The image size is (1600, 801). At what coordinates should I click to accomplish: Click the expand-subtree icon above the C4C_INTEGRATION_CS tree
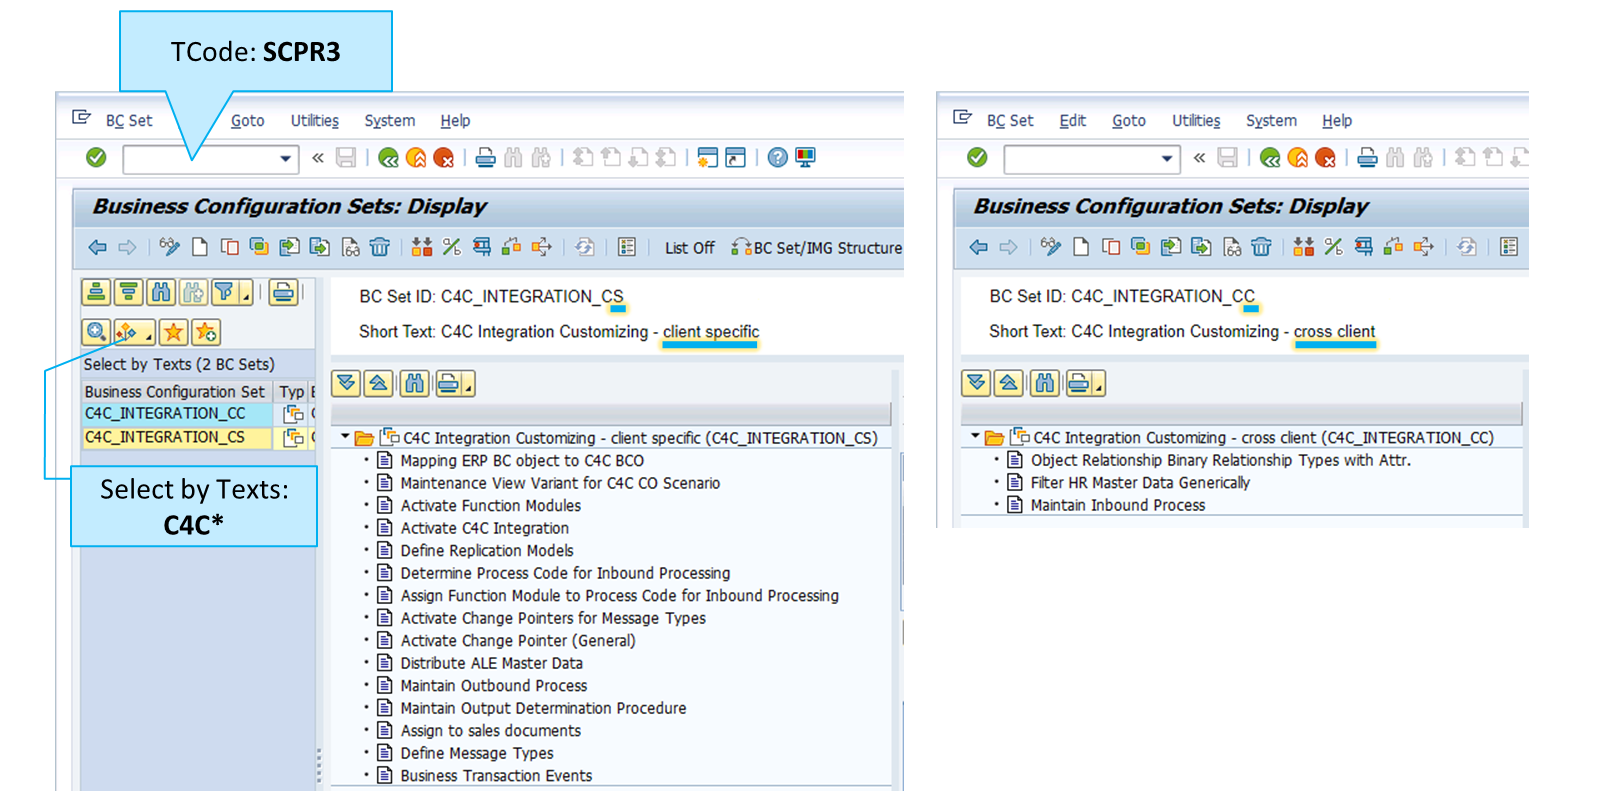[346, 383]
